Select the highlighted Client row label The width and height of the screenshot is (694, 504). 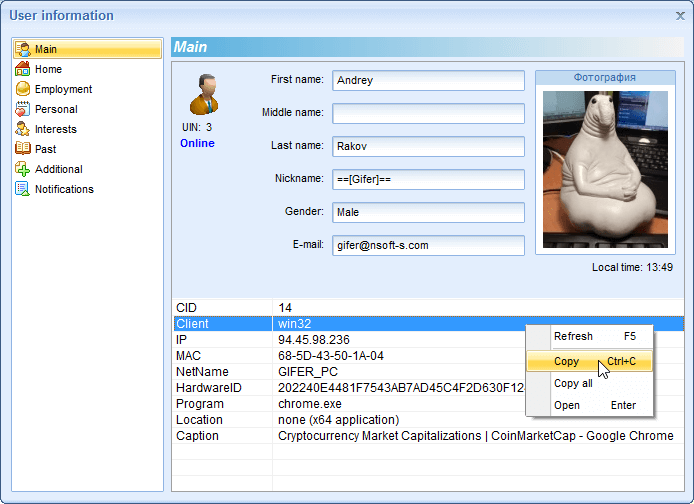[192, 323]
